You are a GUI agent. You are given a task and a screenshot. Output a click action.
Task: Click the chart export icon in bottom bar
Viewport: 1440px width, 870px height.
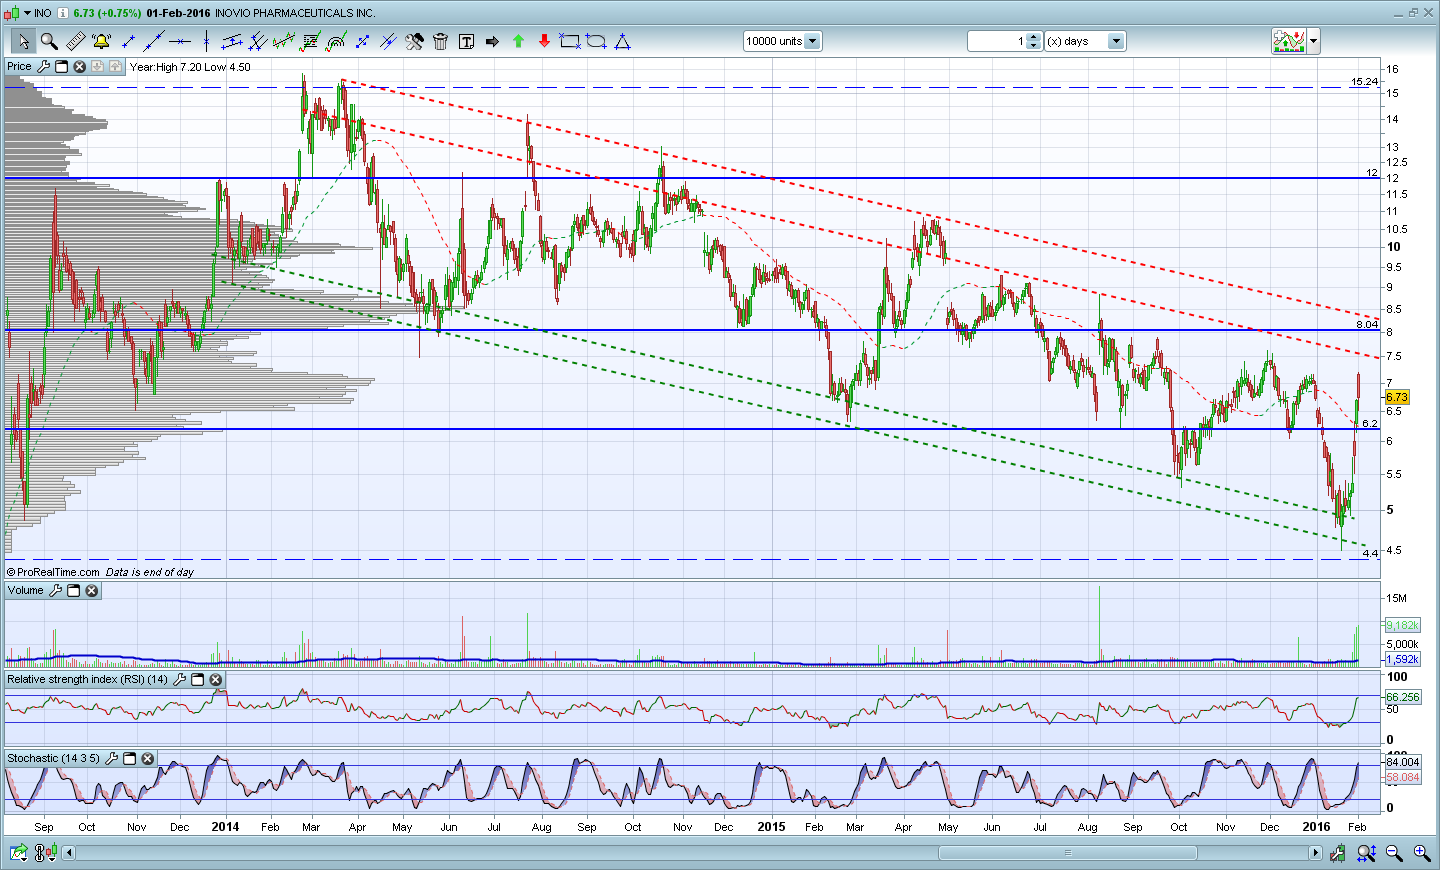pyautogui.click(x=18, y=853)
